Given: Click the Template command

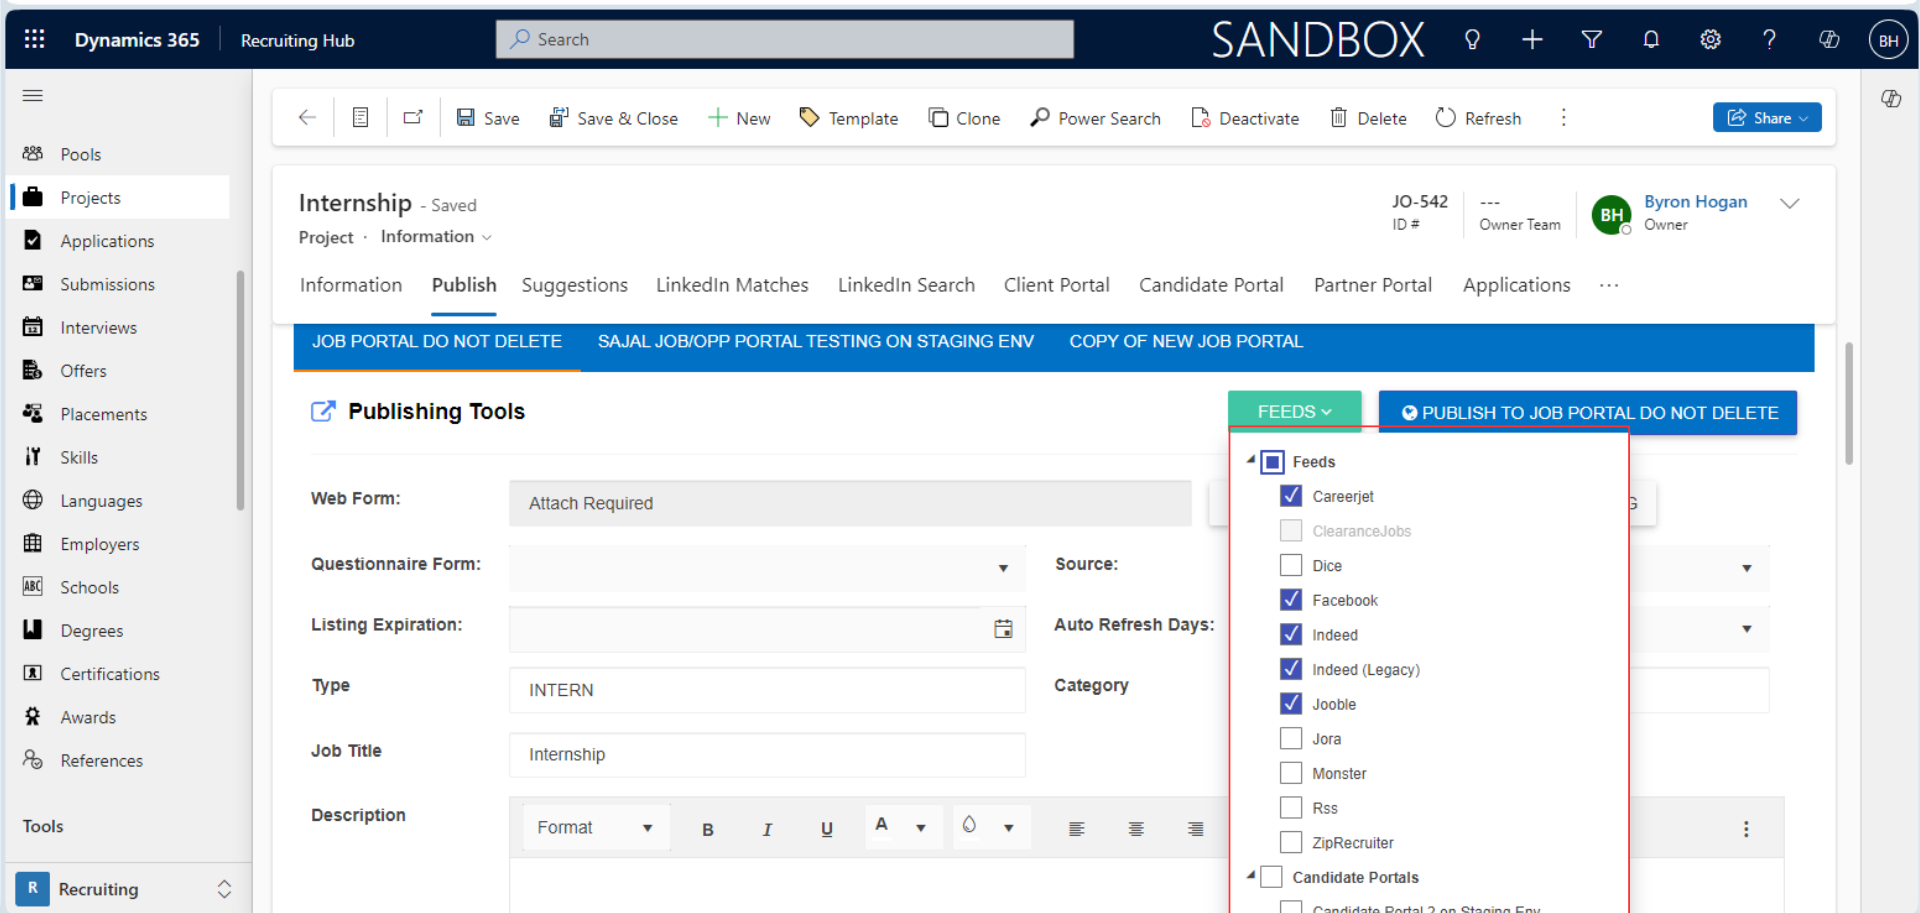Looking at the screenshot, I should tap(849, 118).
